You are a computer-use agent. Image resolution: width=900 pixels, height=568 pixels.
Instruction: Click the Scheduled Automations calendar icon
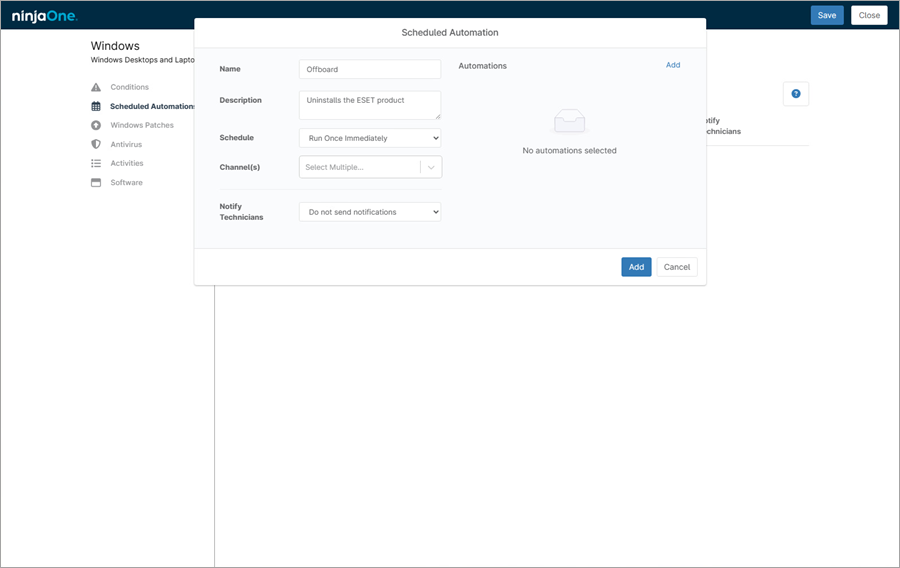point(96,106)
